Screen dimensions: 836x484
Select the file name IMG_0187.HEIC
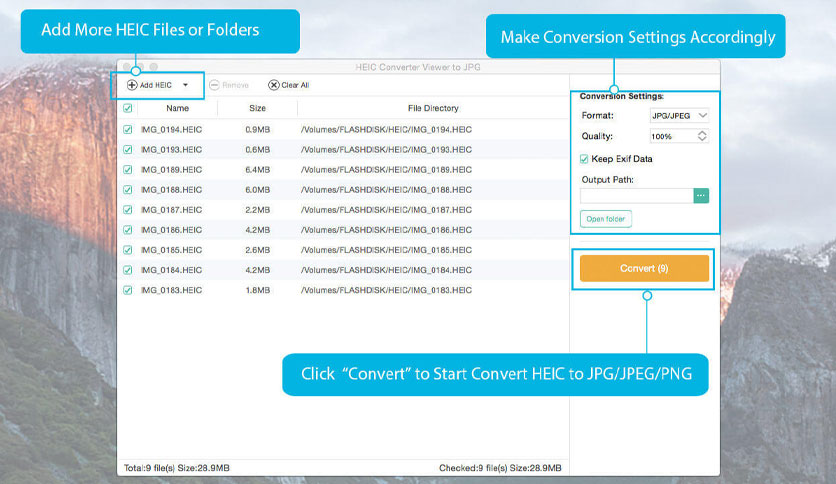click(171, 210)
